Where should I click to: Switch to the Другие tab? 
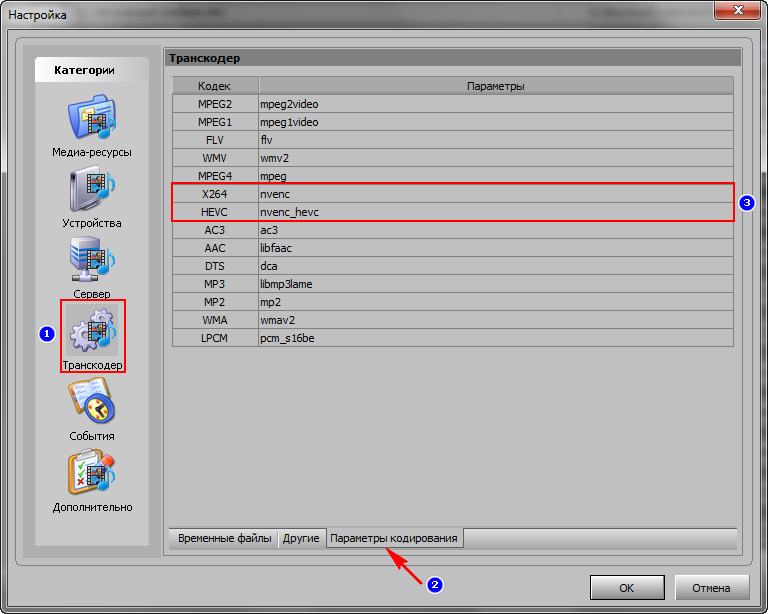tap(301, 538)
